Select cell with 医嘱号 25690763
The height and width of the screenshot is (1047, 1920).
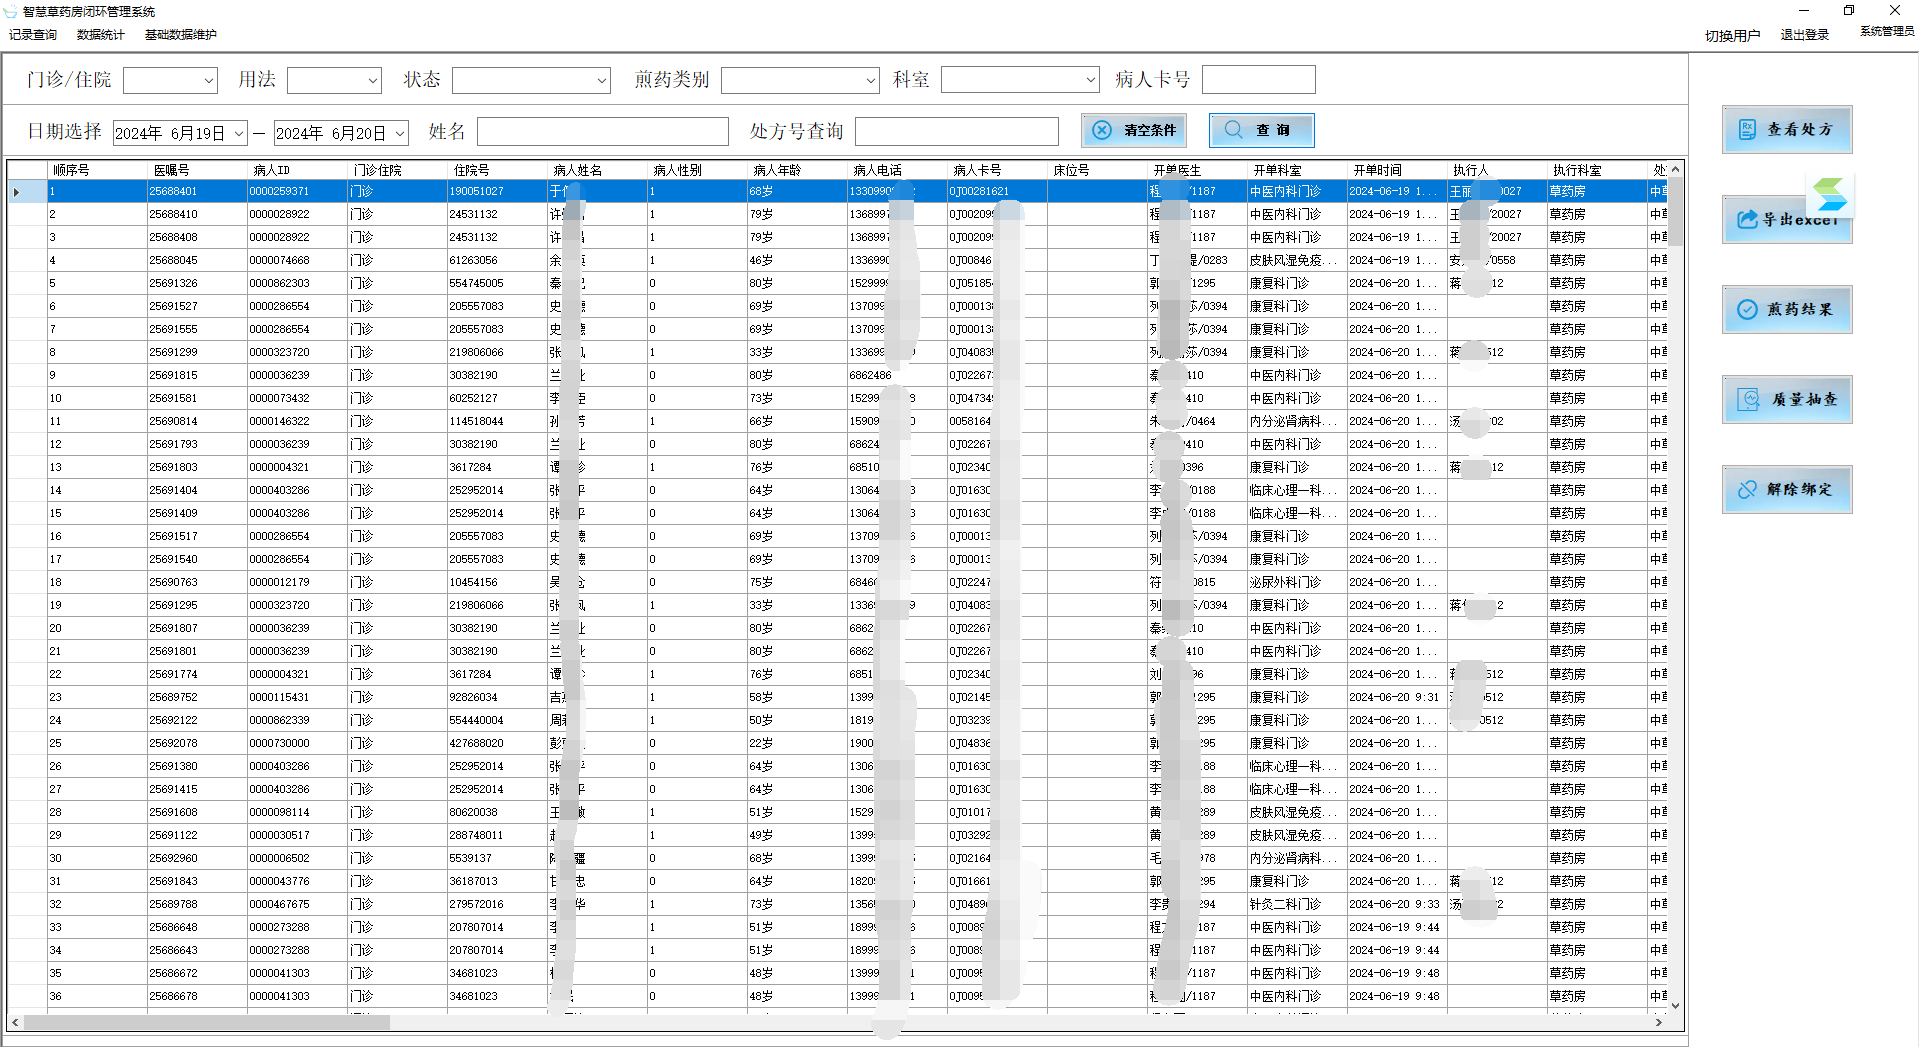coord(197,582)
